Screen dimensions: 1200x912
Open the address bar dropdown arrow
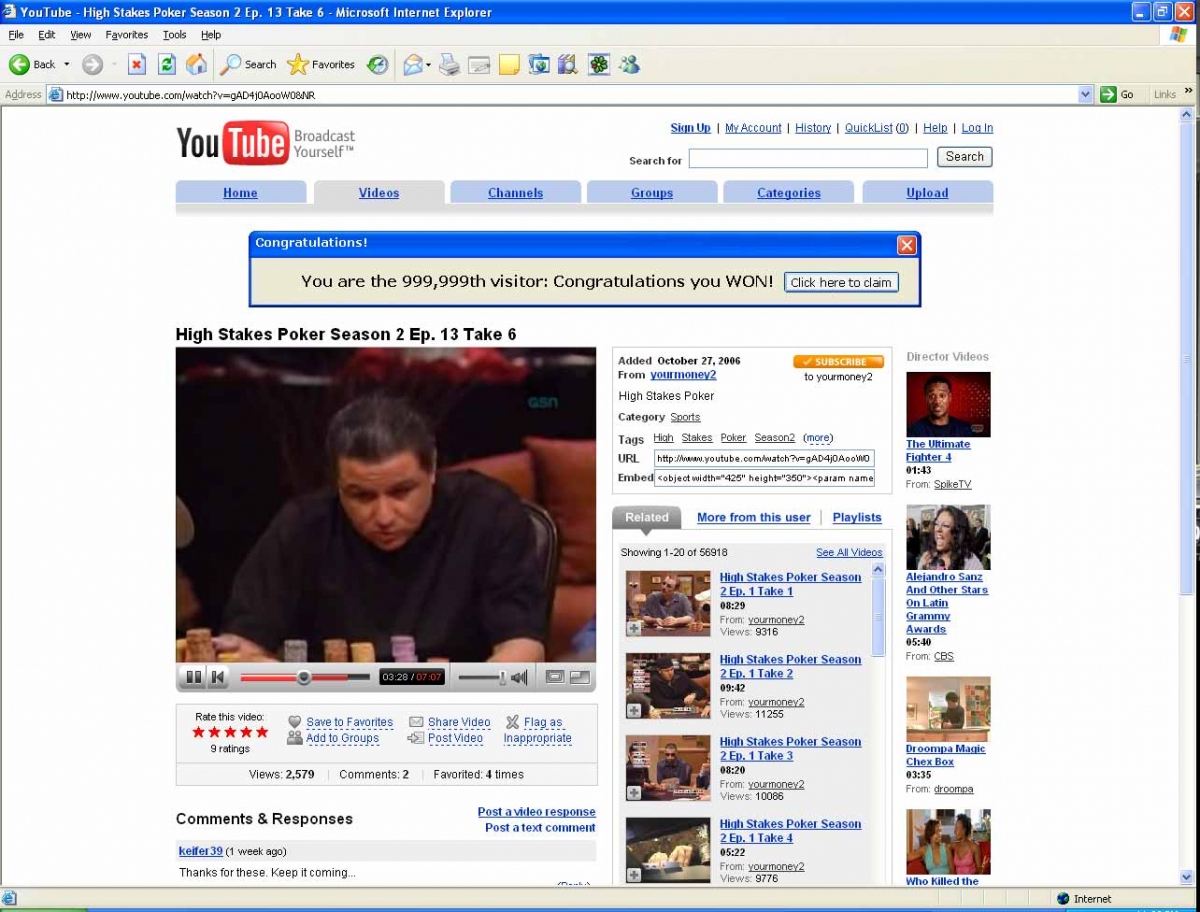click(1086, 94)
